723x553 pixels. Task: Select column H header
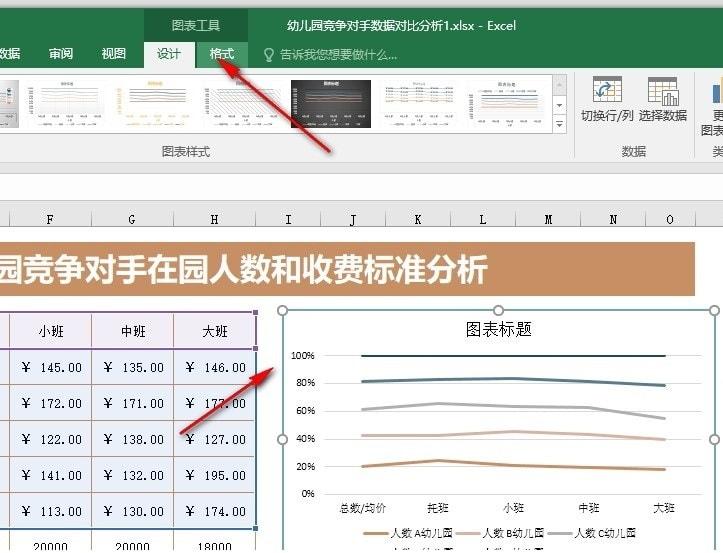[214, 220]
